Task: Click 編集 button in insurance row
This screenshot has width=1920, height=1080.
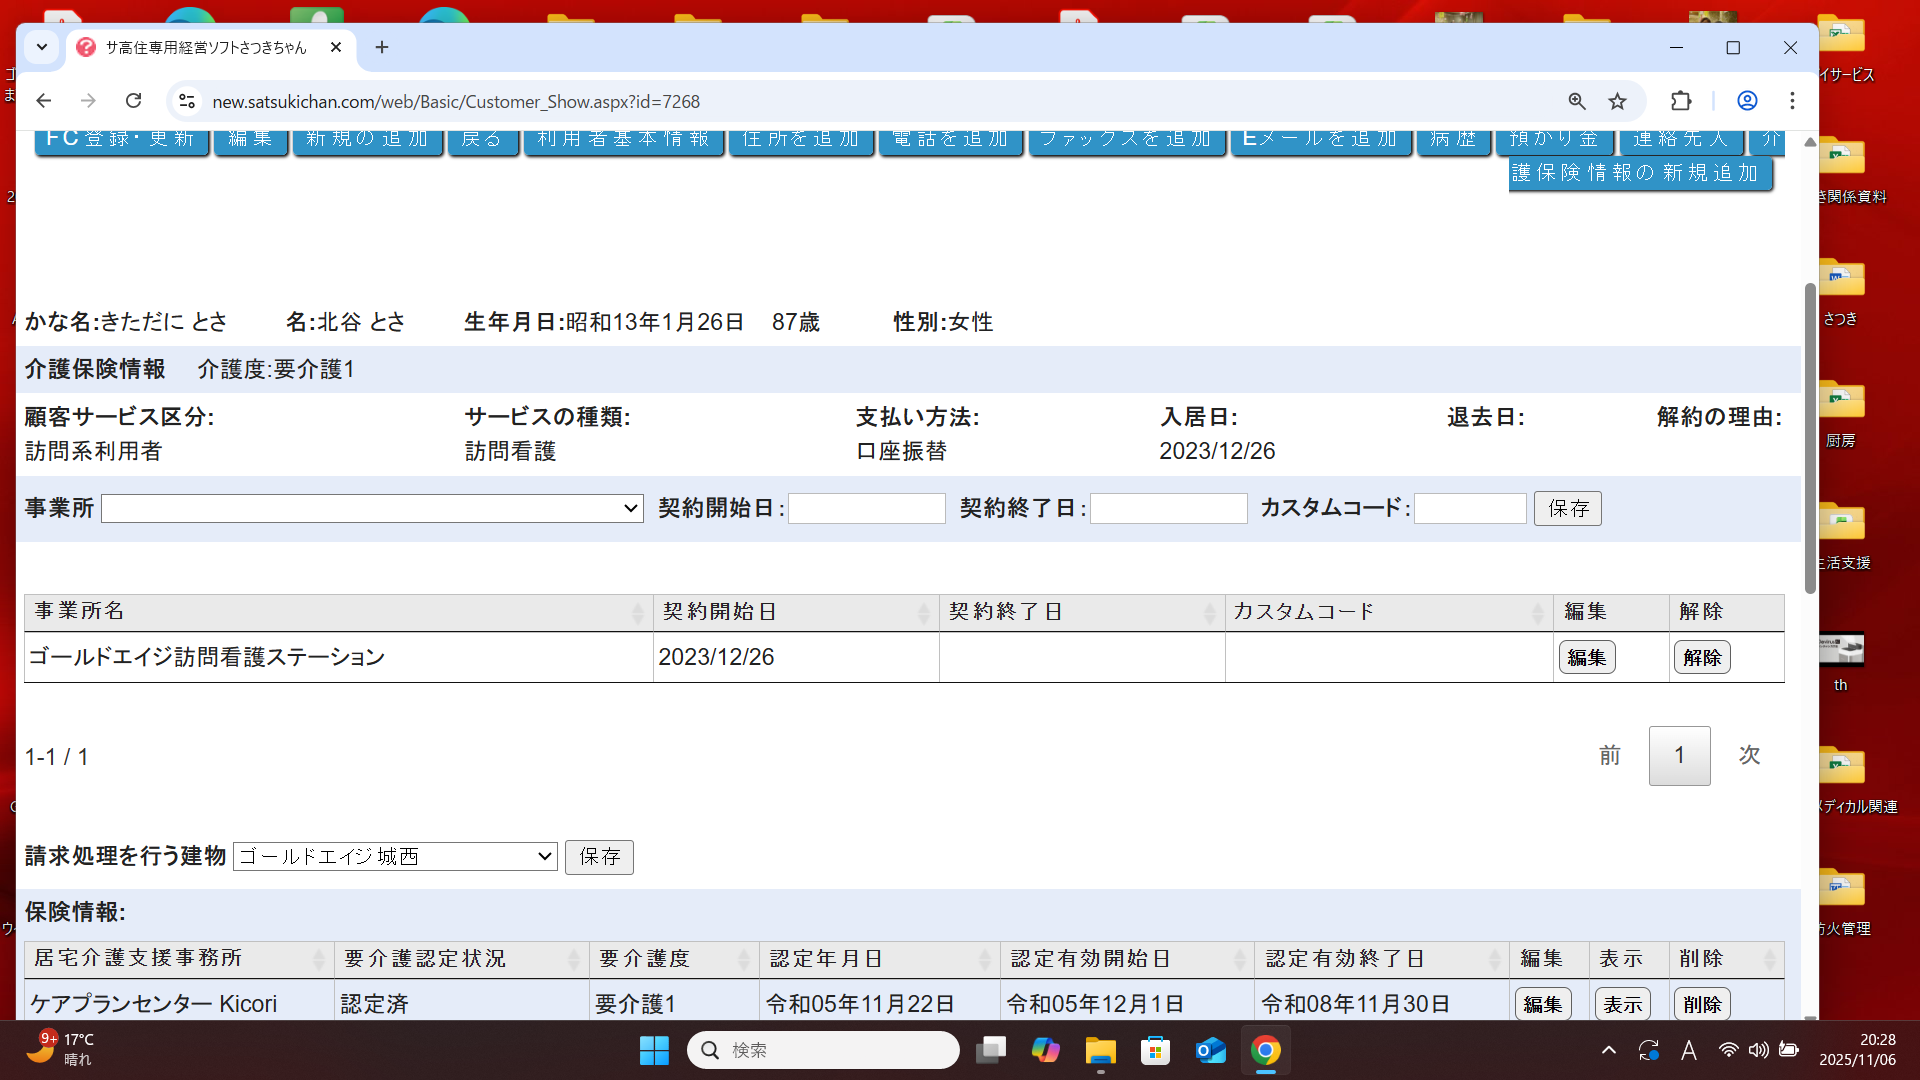Action: point(1542,1004)
